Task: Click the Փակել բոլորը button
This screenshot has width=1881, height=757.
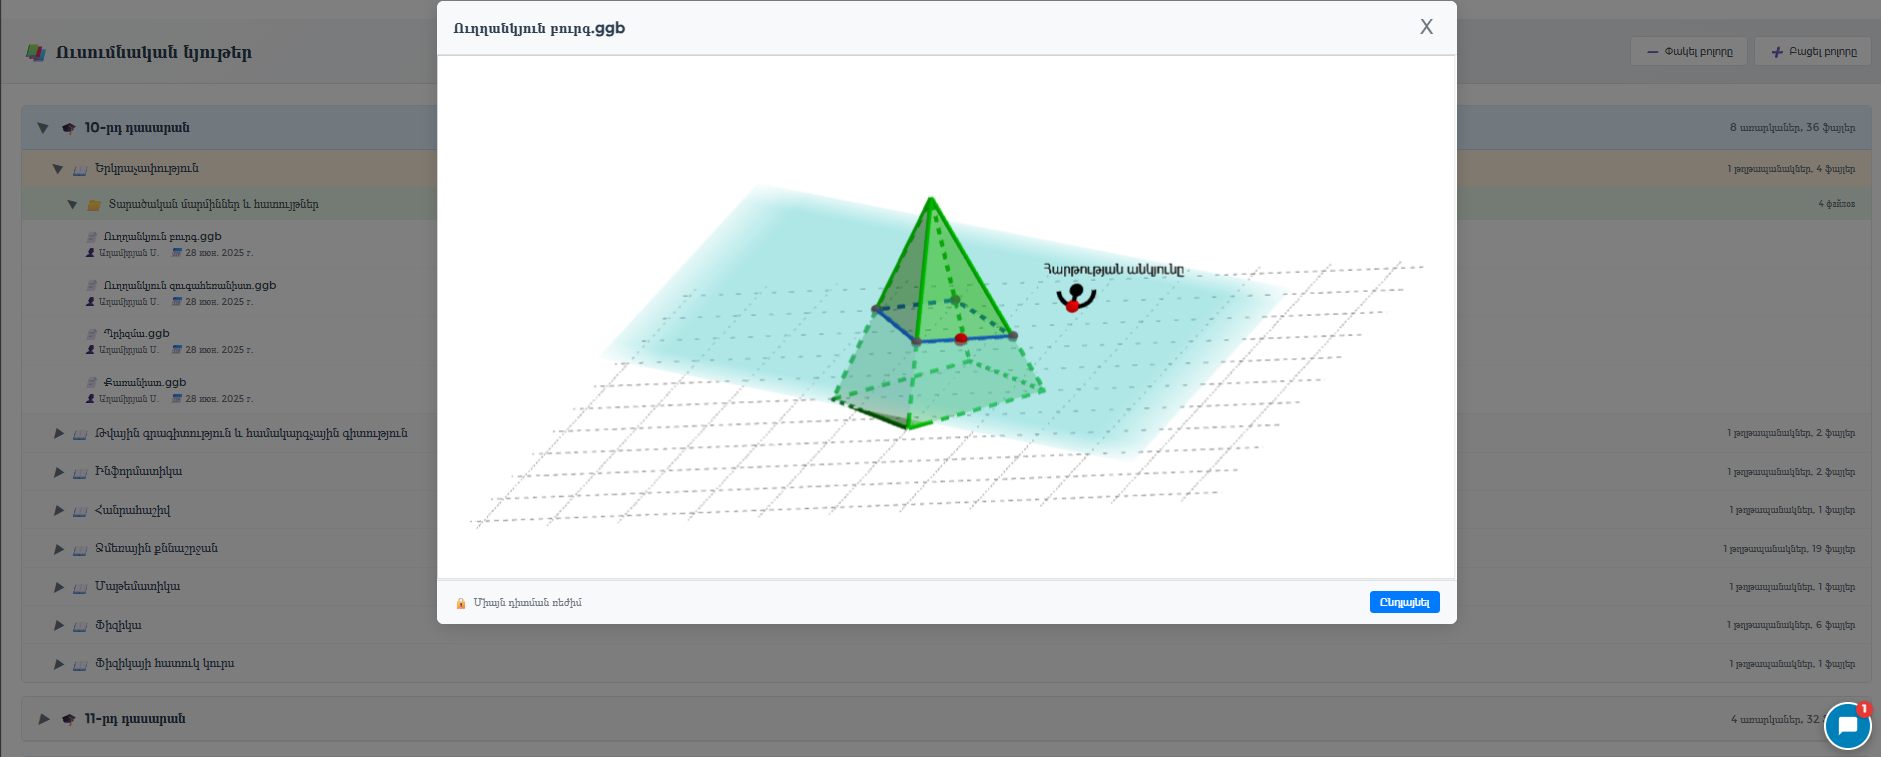Action: [x=1689, y=52]
